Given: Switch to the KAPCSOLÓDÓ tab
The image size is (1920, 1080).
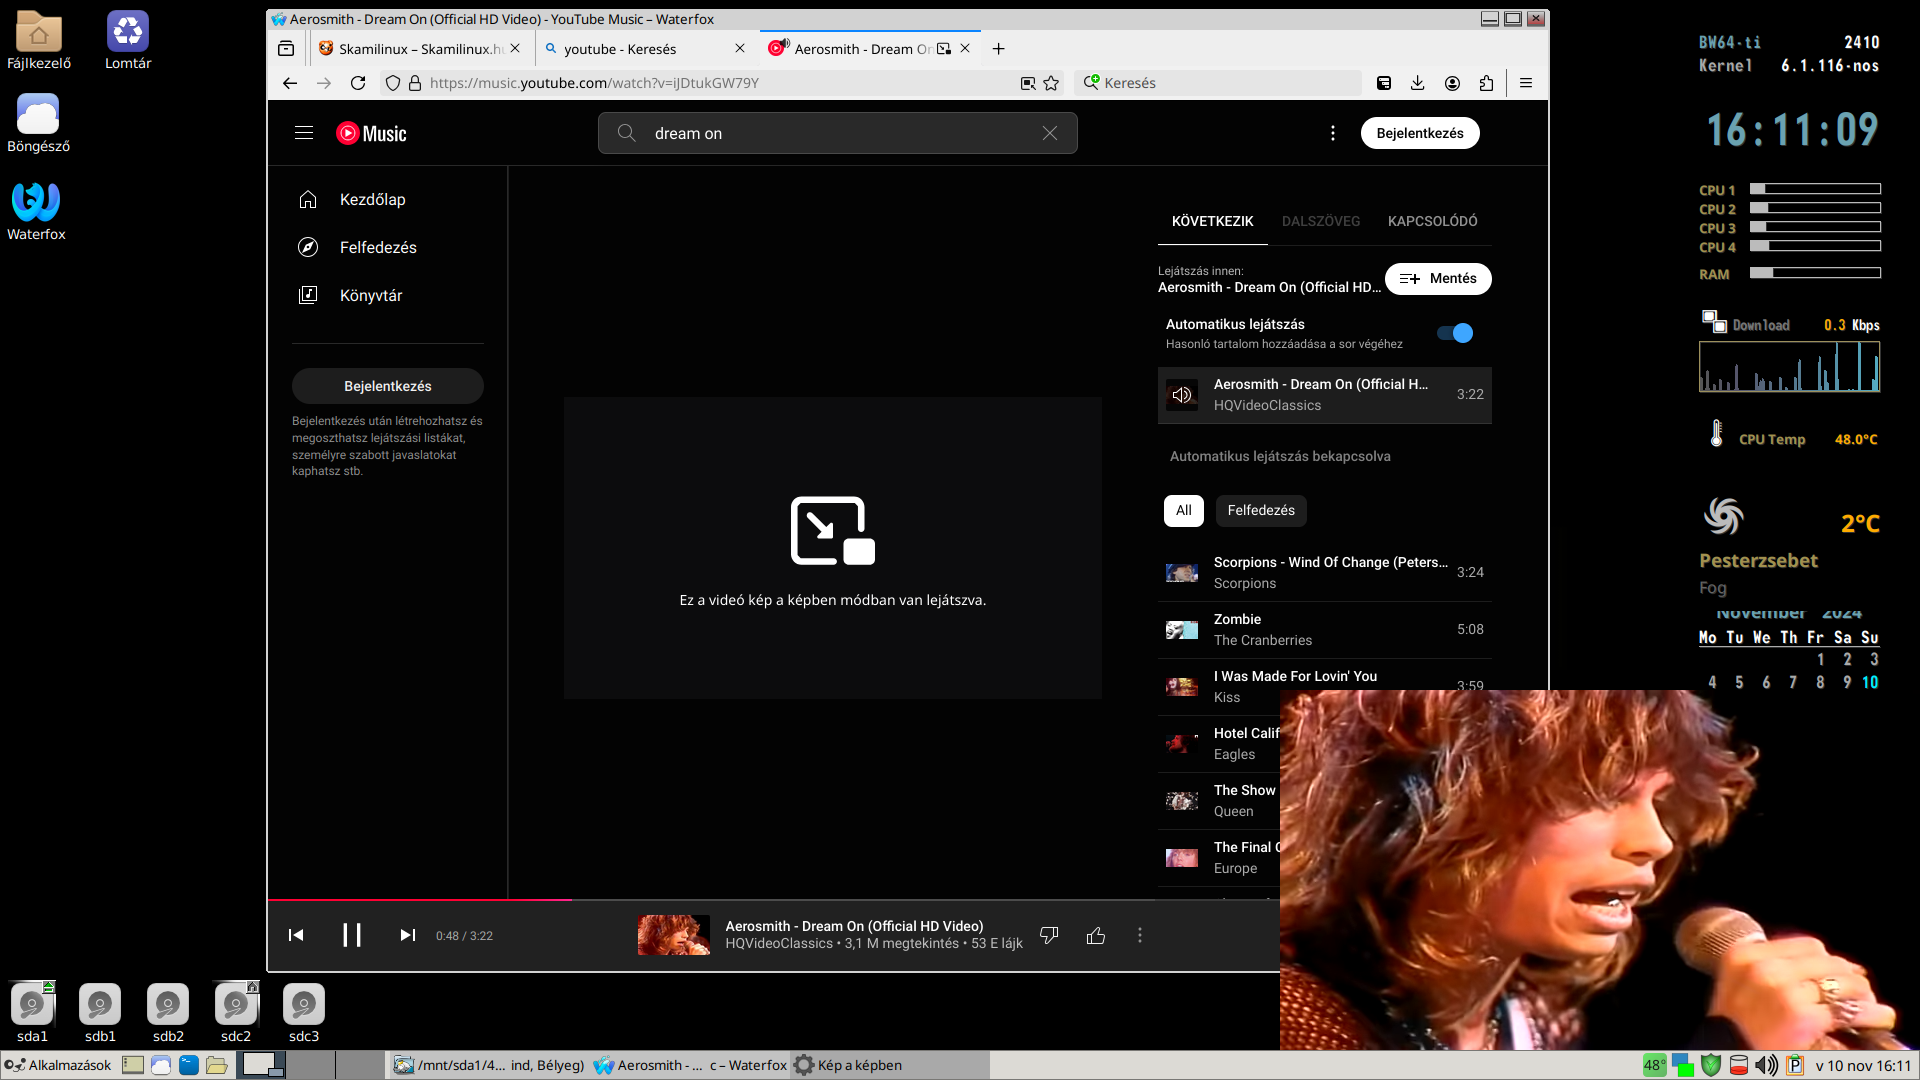Looking at the screenshot, I should 1432,221.
